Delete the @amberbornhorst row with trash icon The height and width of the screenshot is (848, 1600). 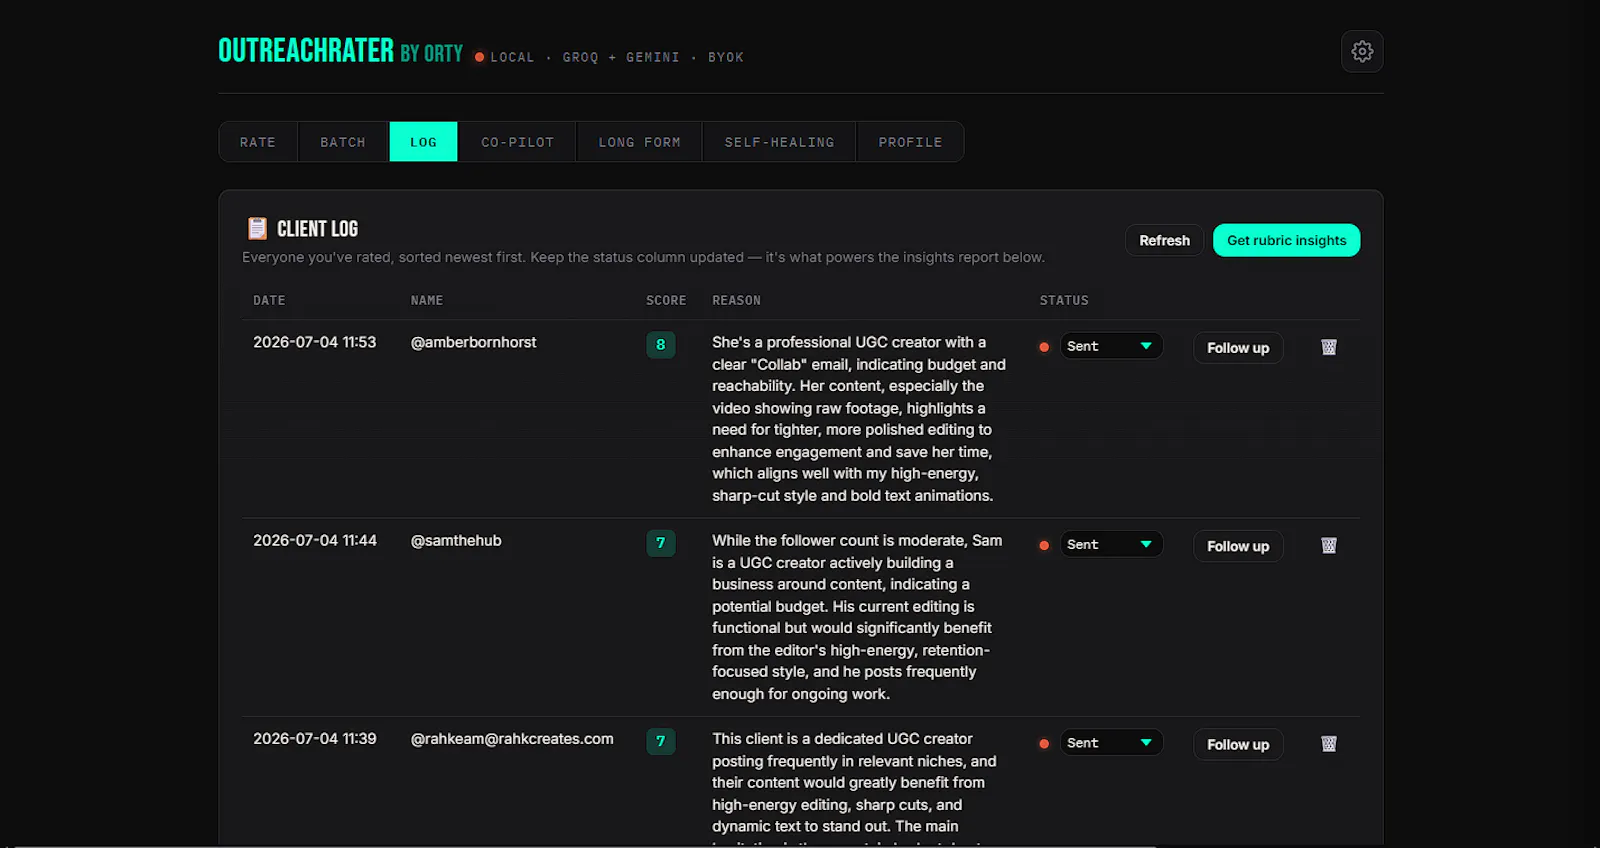1329,347
